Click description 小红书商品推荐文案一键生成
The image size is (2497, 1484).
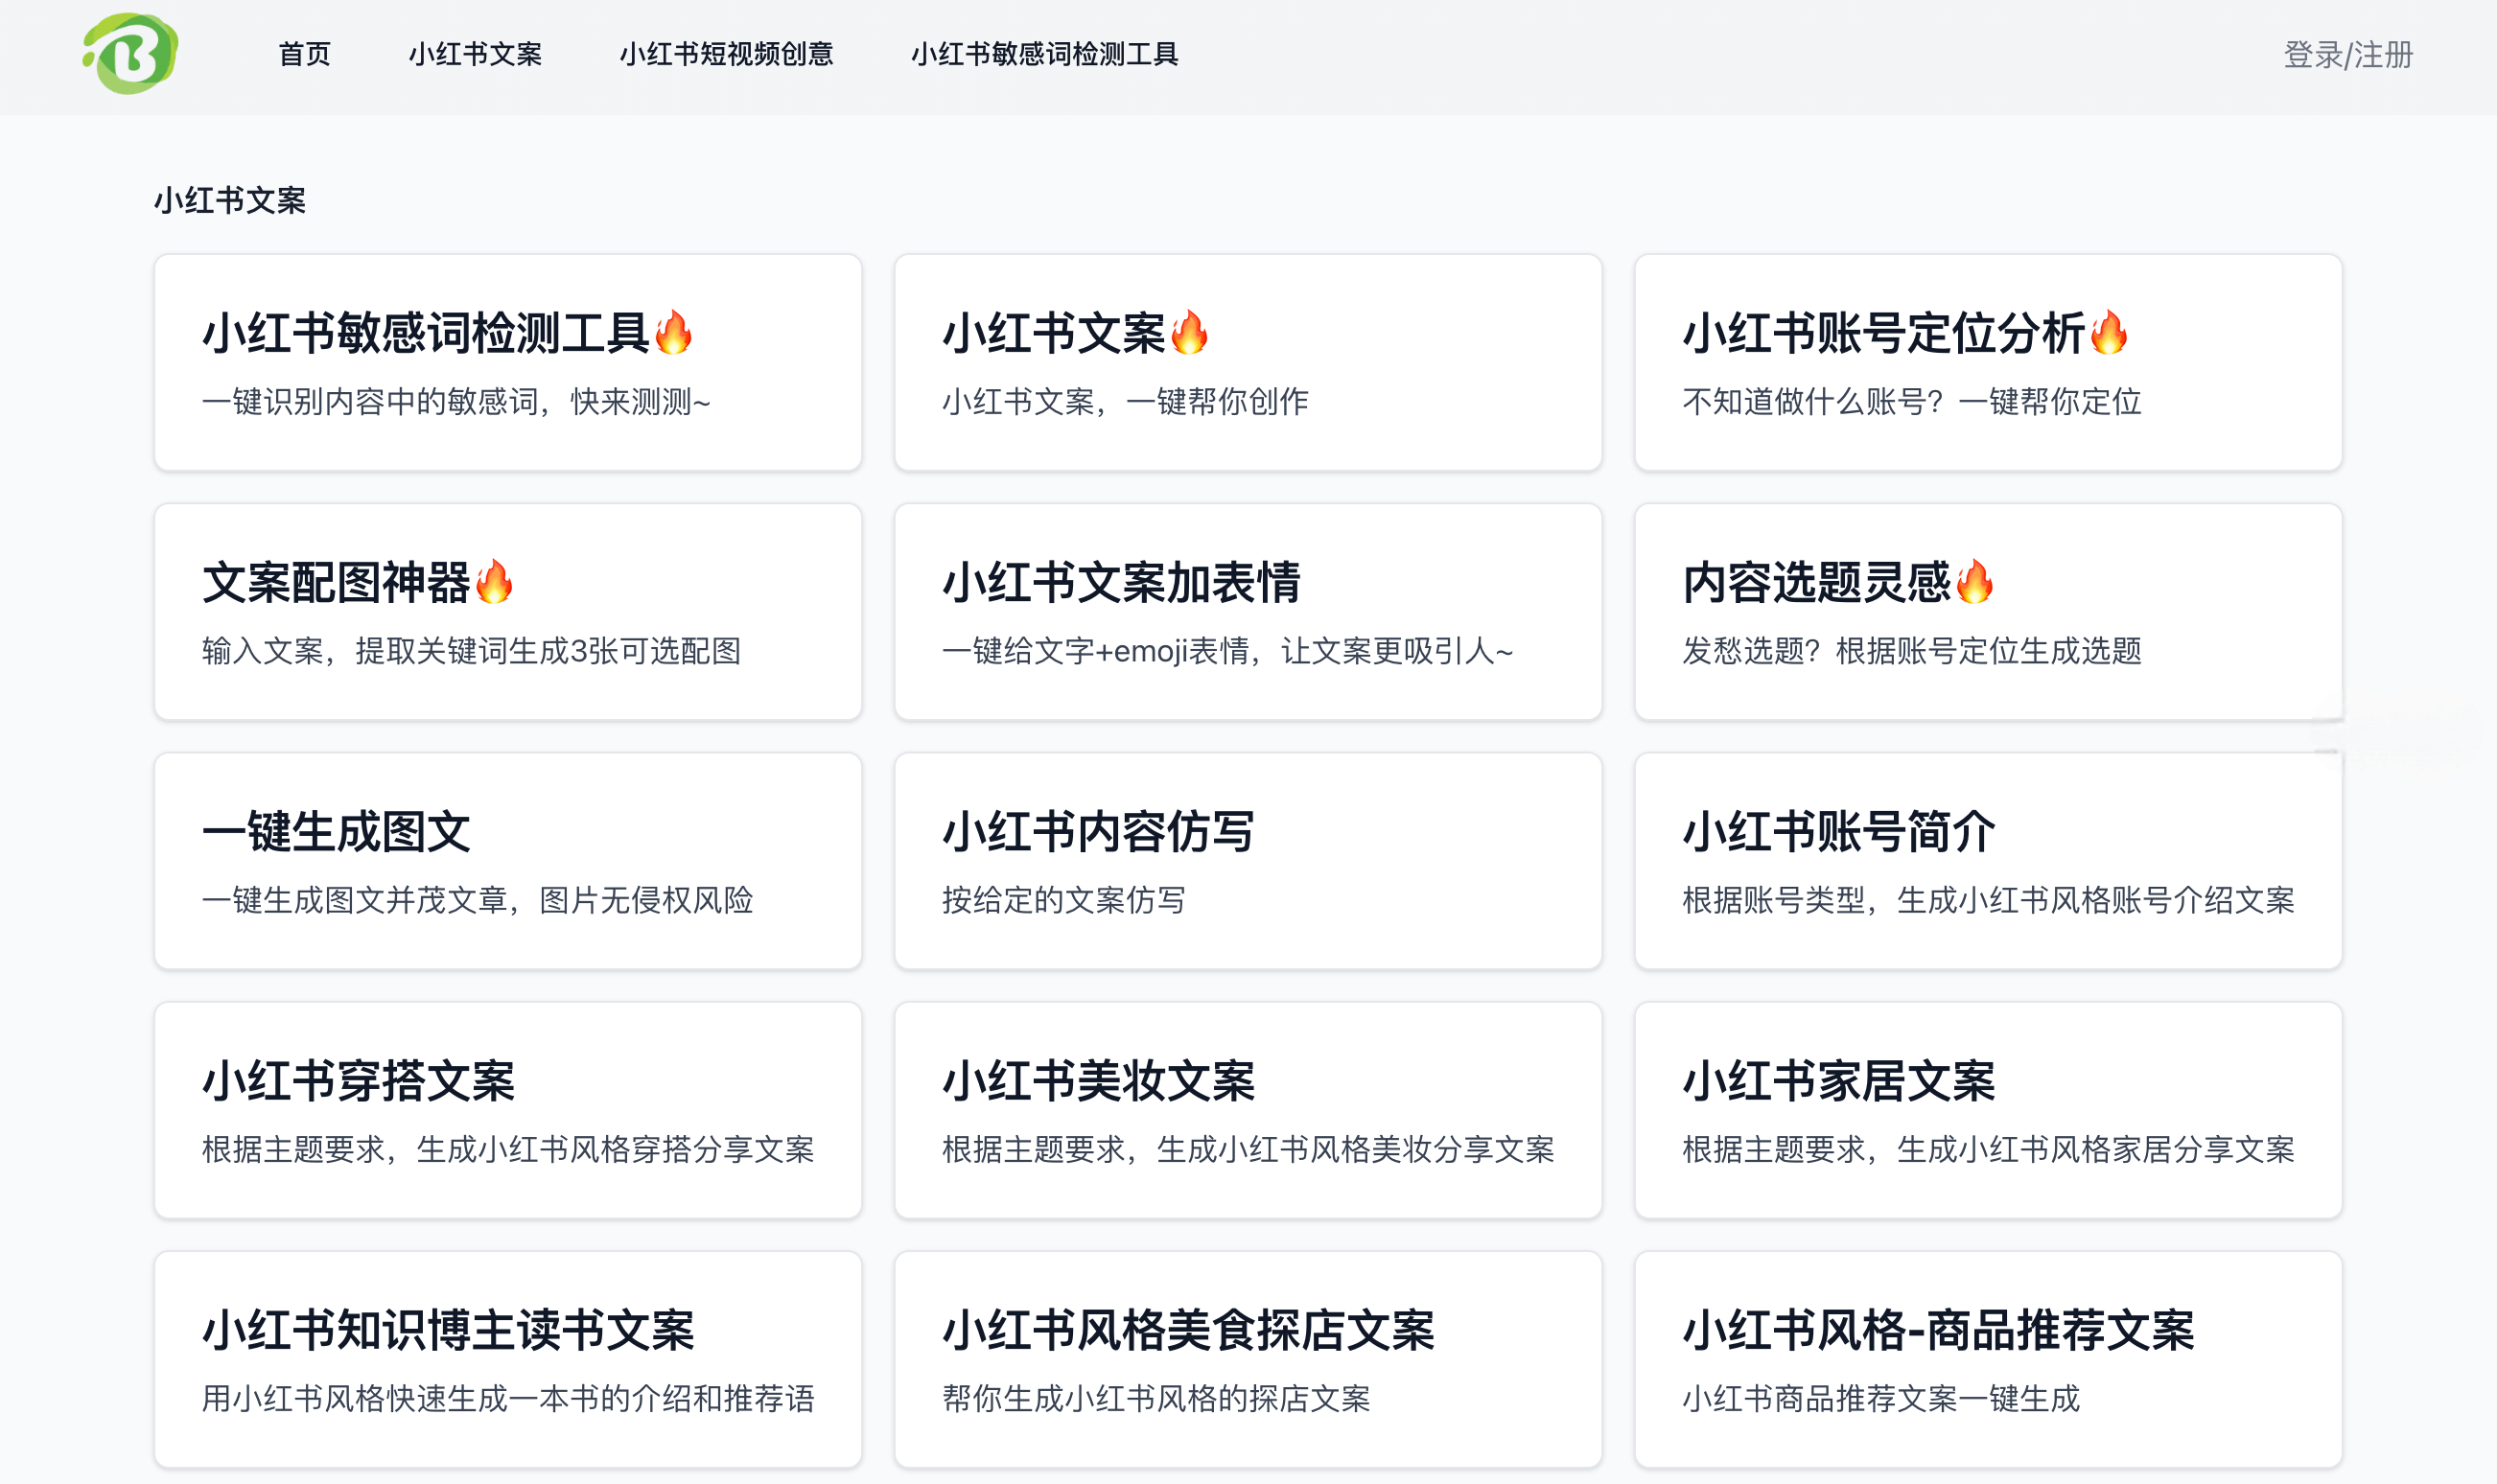click(1881, 1397)
